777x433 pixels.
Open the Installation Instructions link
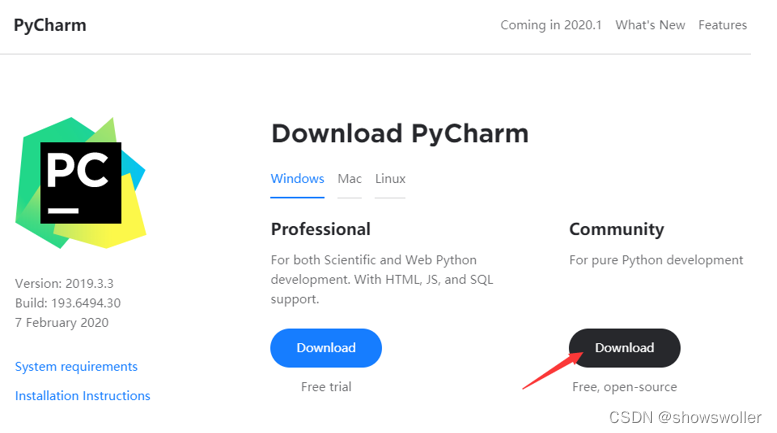(82, 396)
